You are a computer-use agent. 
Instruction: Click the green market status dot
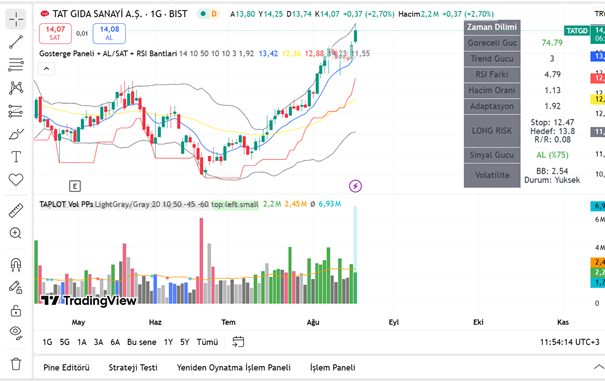coord(203,14)
